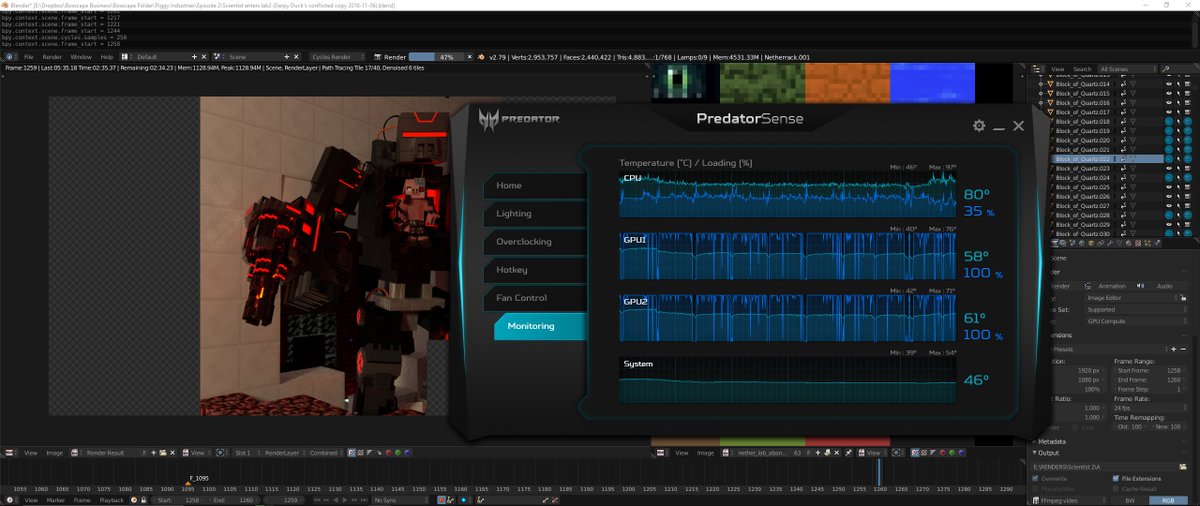This screenshot has height=506, width=1200.
Task: Expand Block_of_Quartz.016 tree node
Action: pos(1041,102)
